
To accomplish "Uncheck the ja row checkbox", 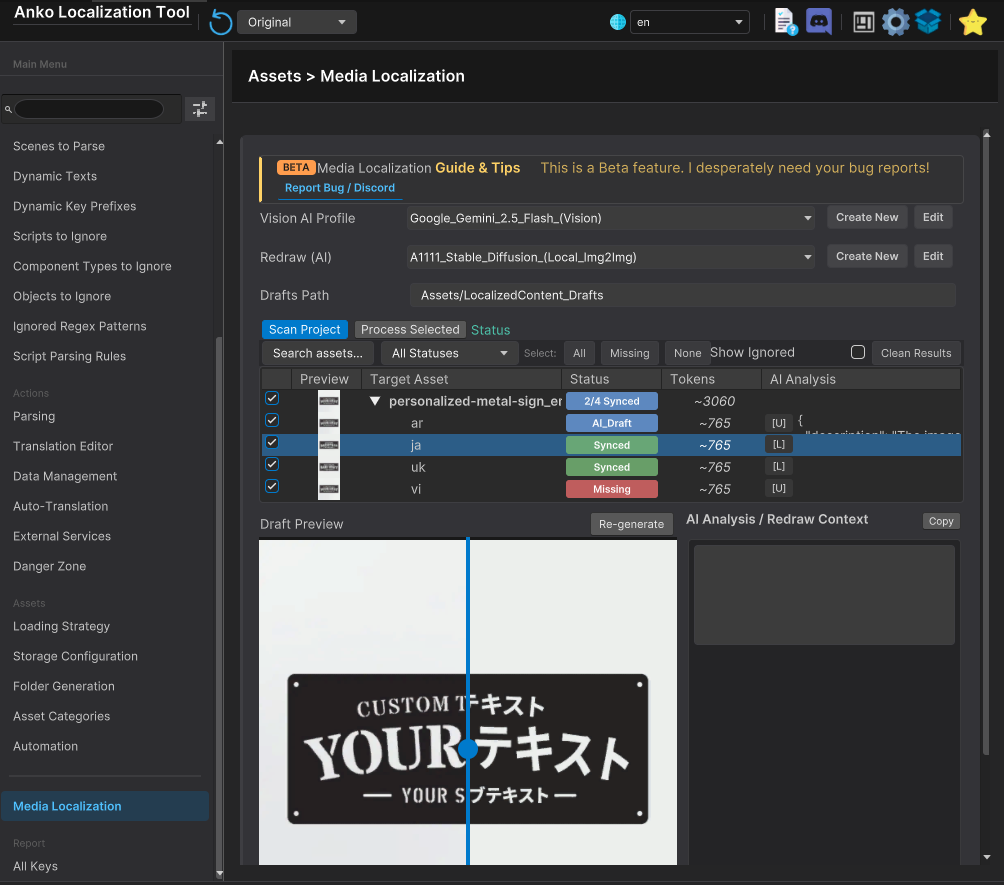I will [x=272, y=442].
